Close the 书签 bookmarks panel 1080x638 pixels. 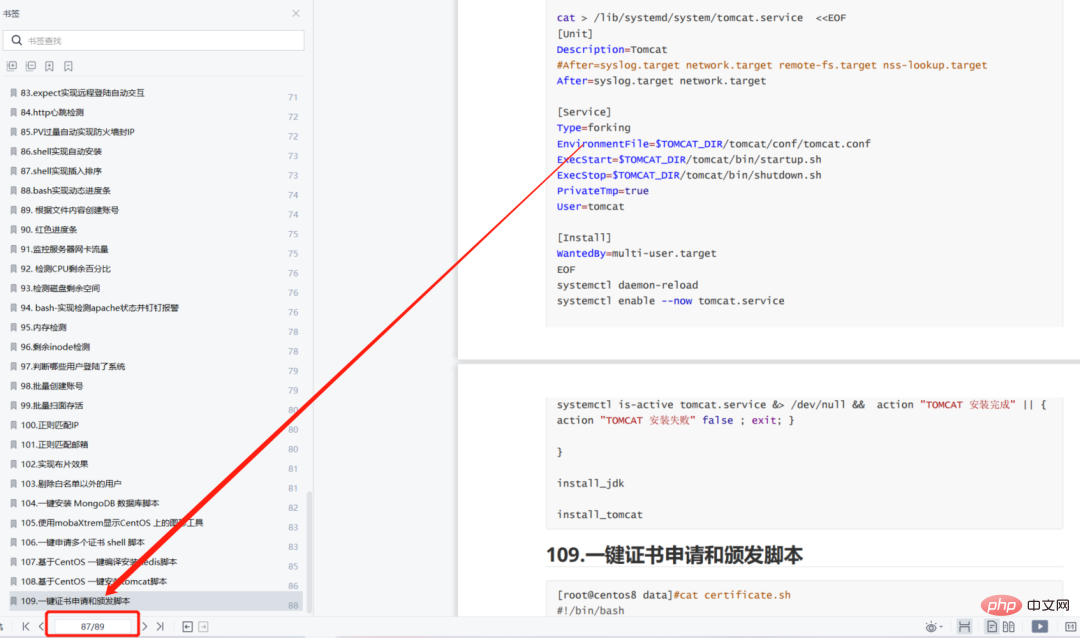coord(295,13)
